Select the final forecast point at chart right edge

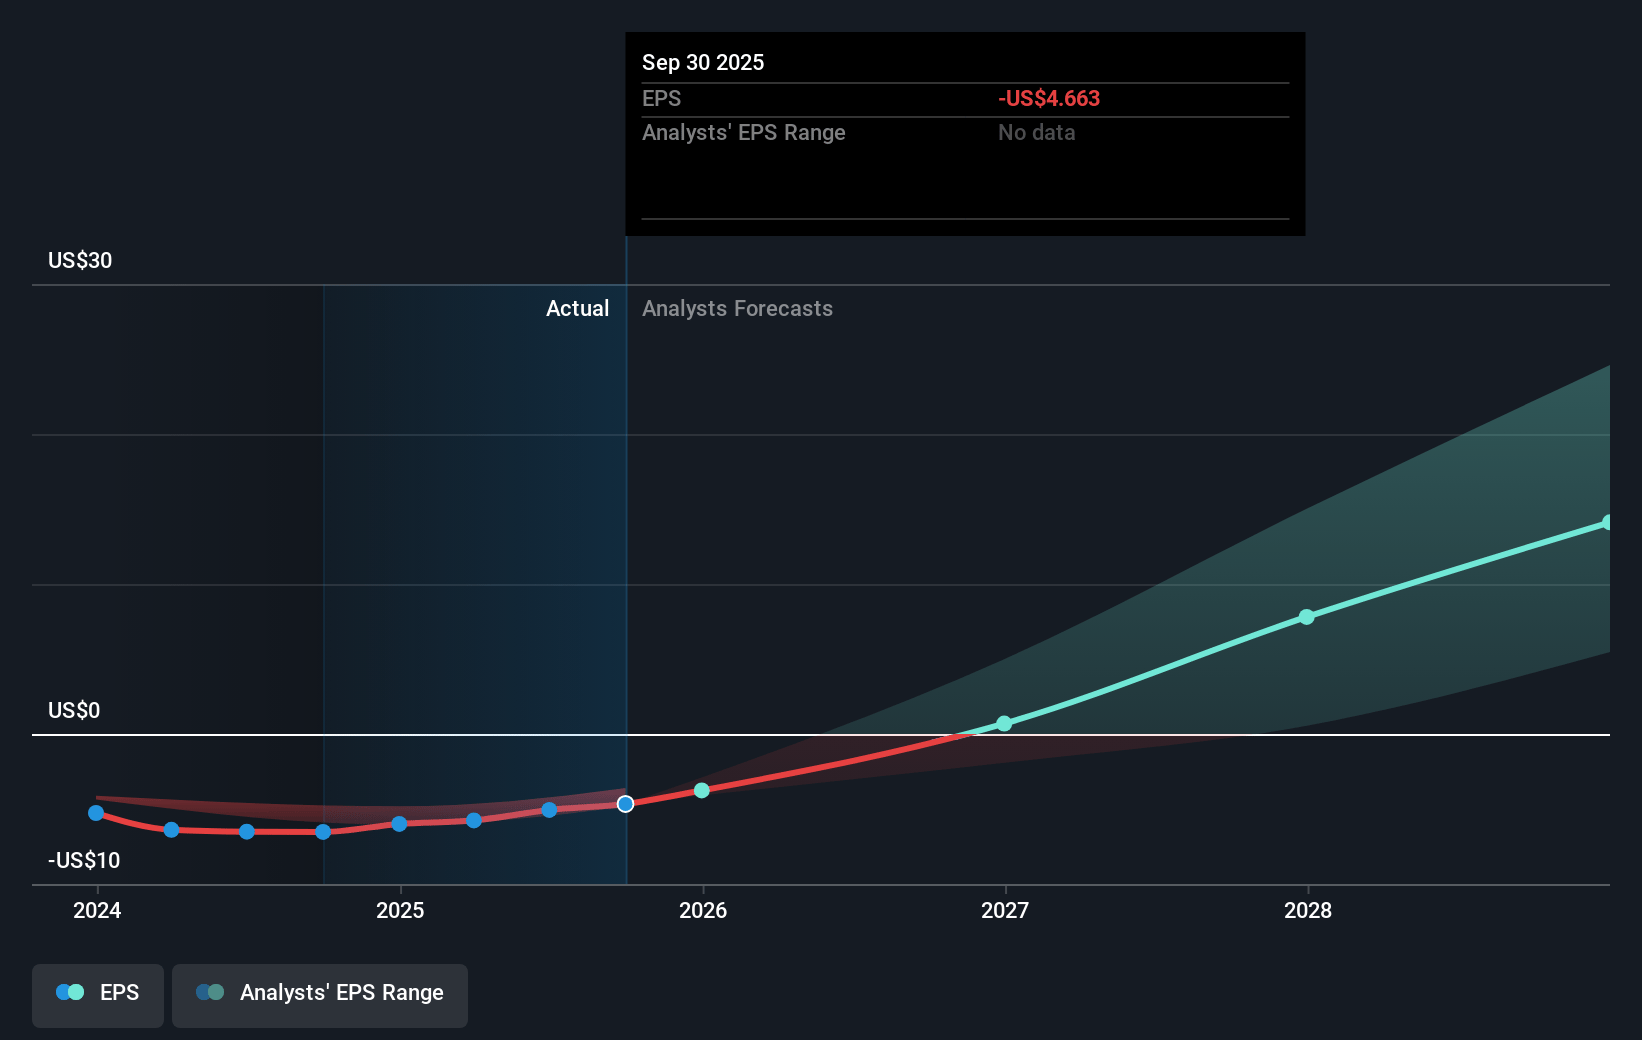click(x=1607, y=523)
